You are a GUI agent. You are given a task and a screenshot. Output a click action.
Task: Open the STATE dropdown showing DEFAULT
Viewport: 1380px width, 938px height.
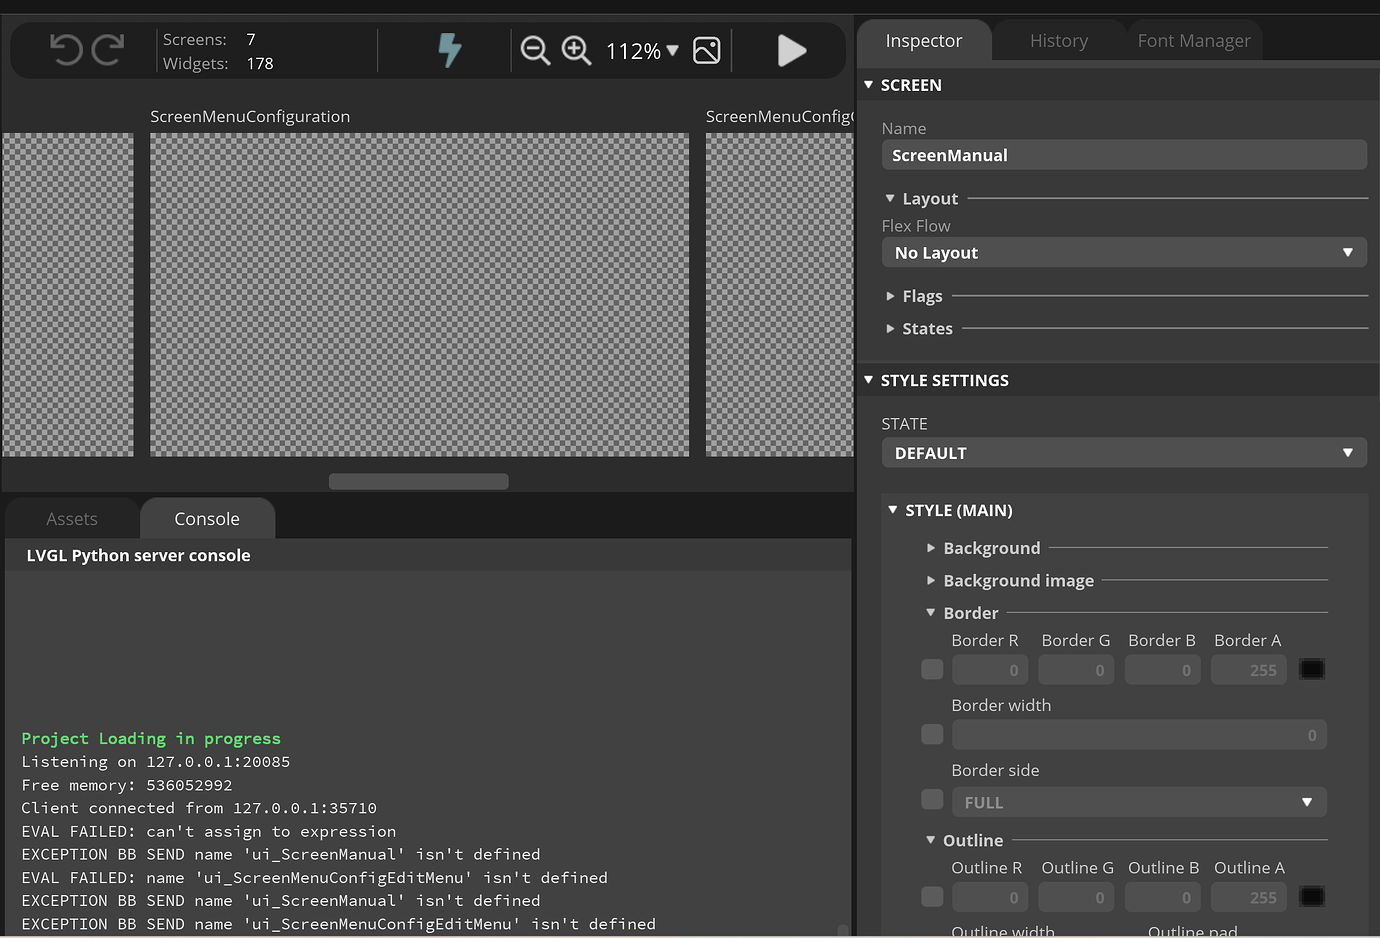click(1123, 452)
